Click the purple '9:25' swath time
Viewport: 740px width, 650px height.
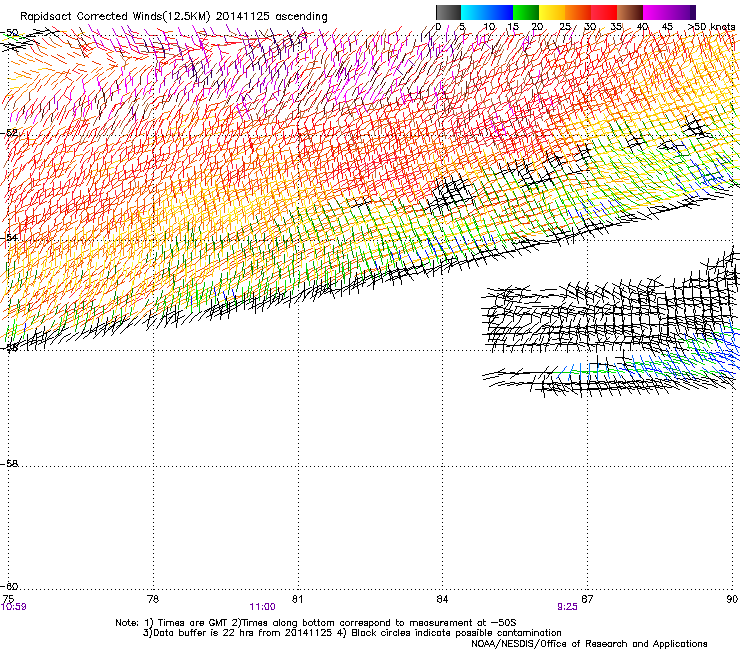[567, 607]
